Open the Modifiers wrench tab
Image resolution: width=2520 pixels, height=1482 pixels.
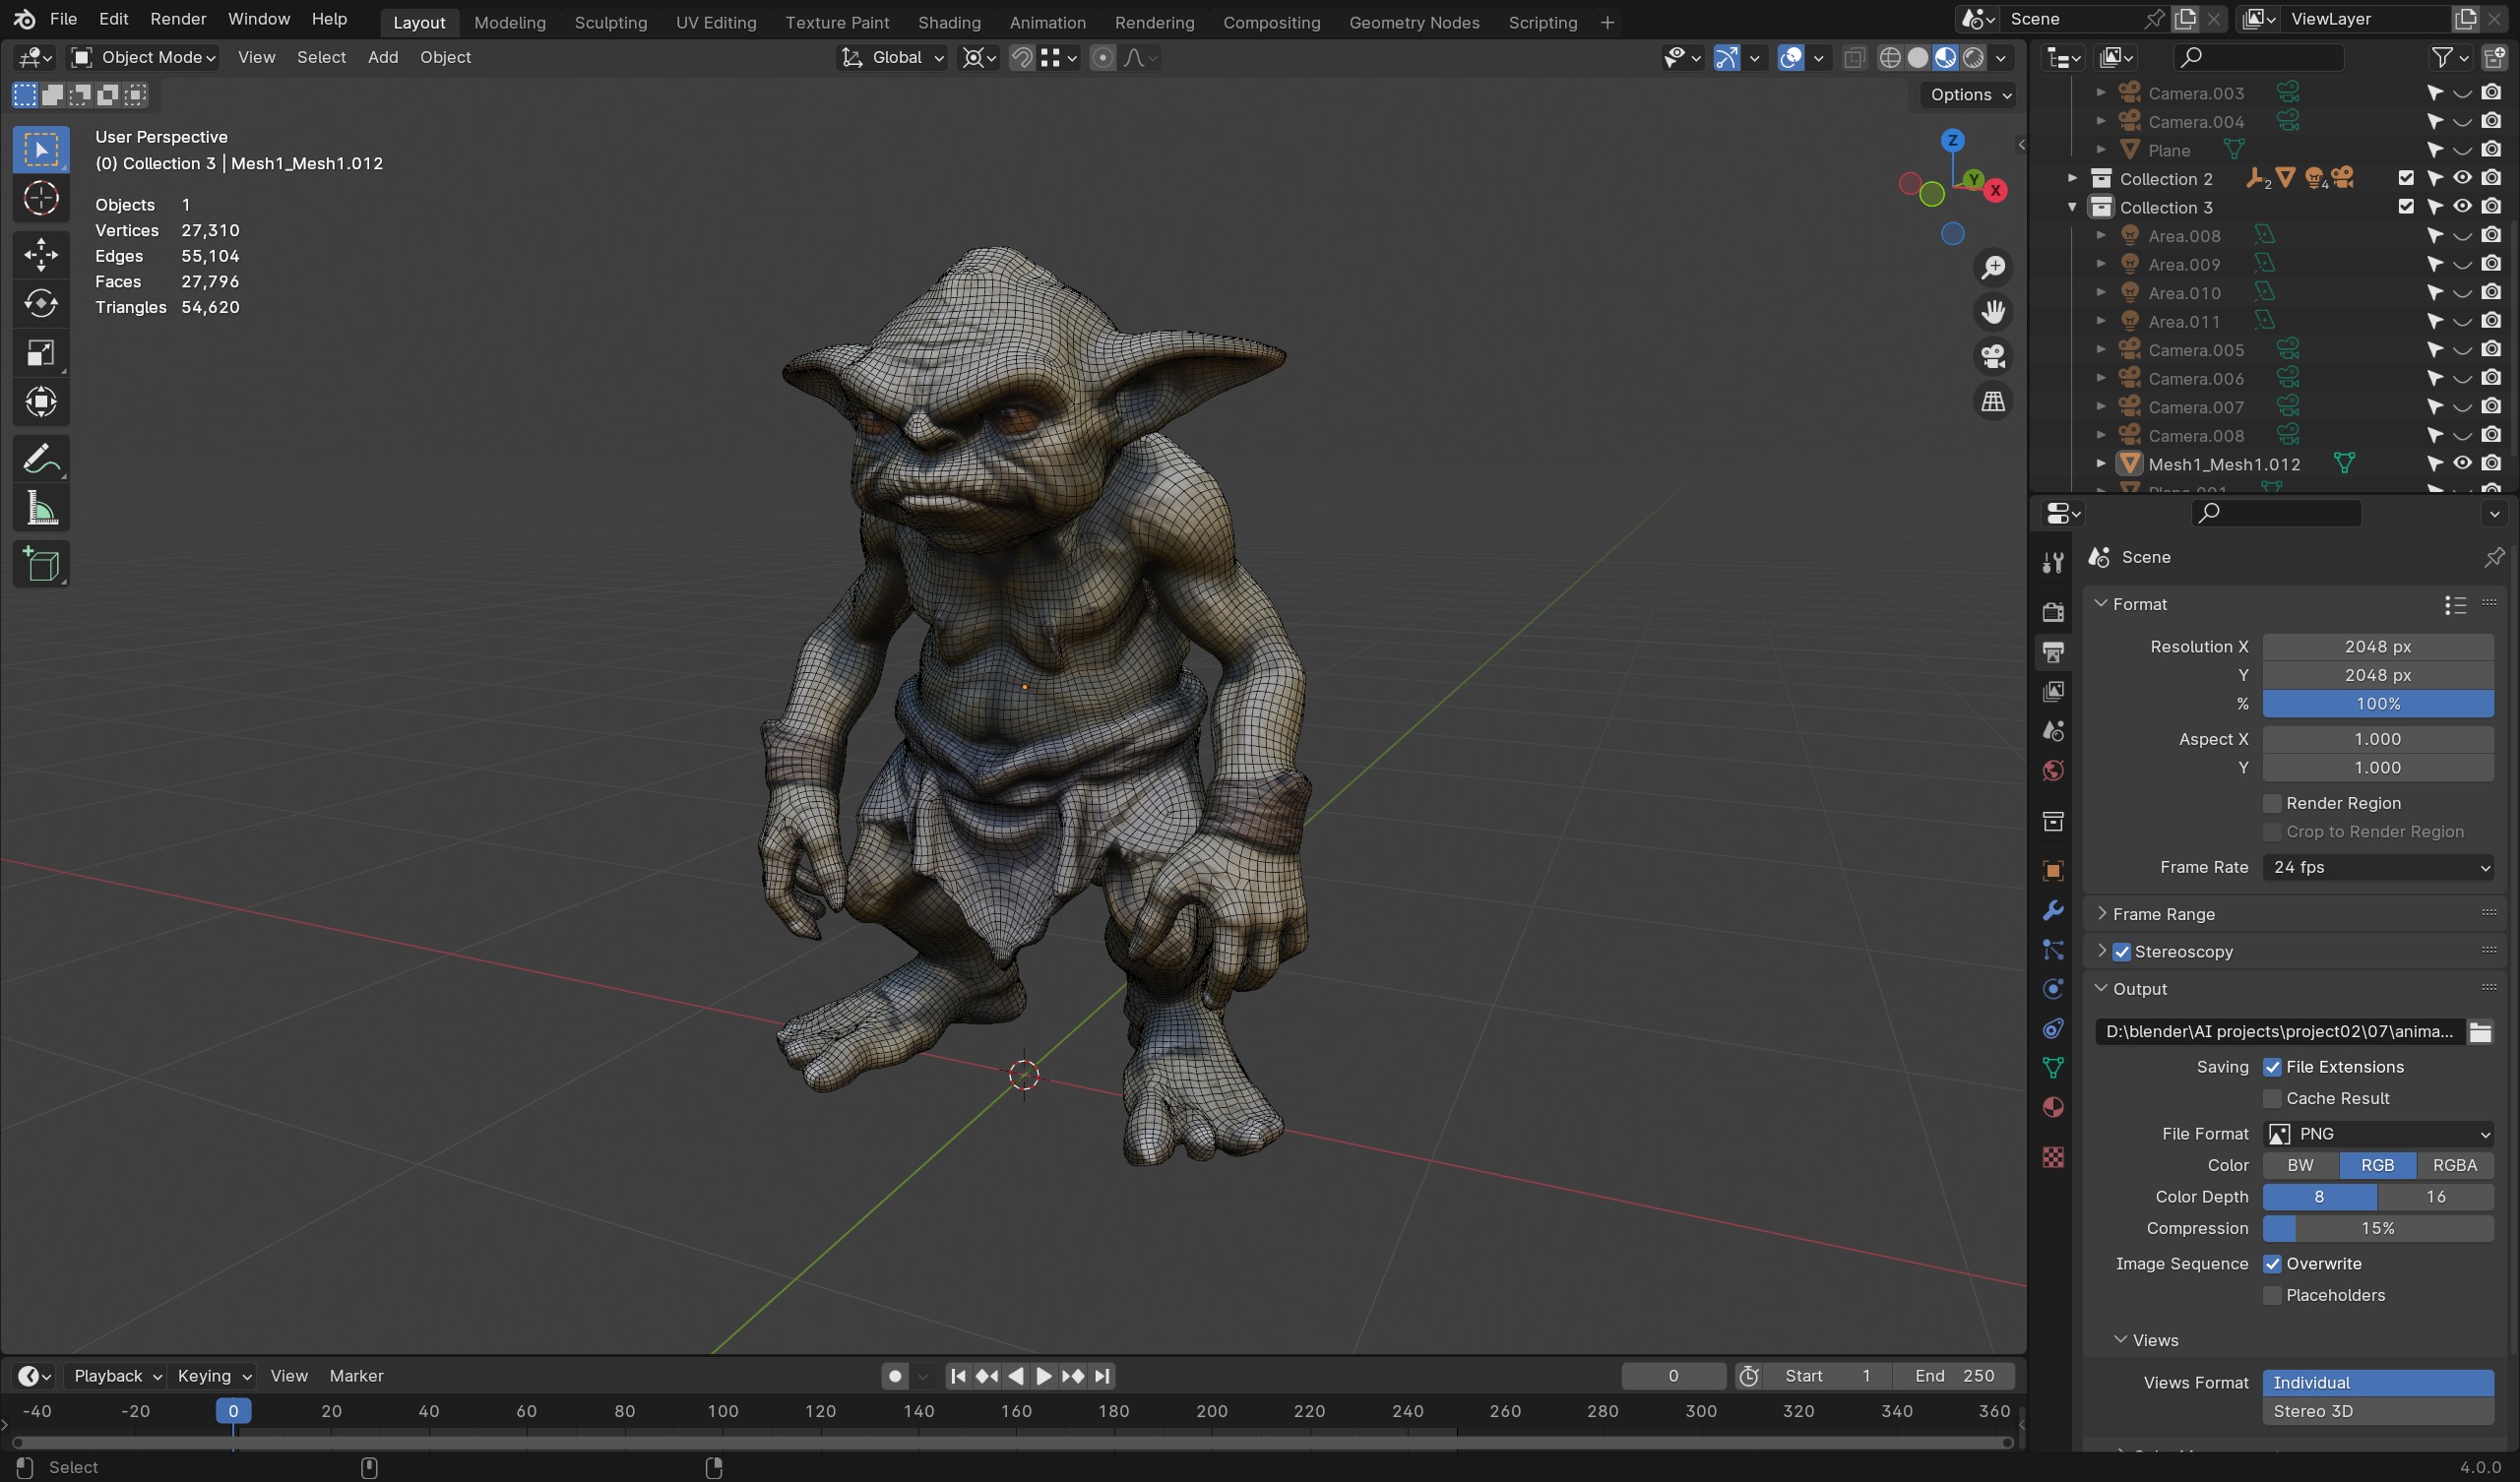[x=2053, y=910]
